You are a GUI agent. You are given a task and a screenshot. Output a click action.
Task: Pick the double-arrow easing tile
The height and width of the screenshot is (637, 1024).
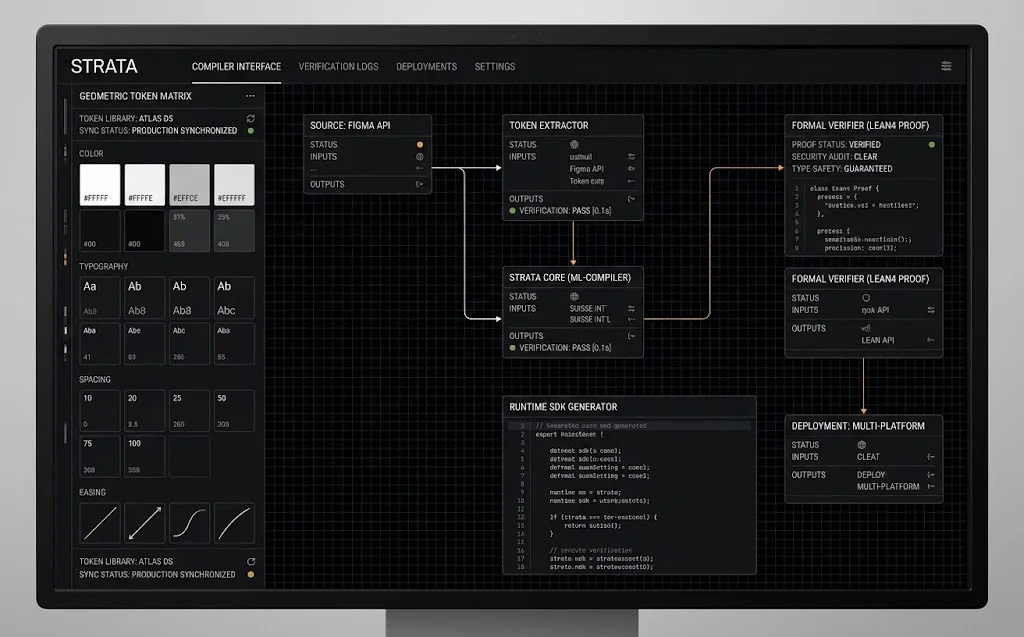point(144,523)
